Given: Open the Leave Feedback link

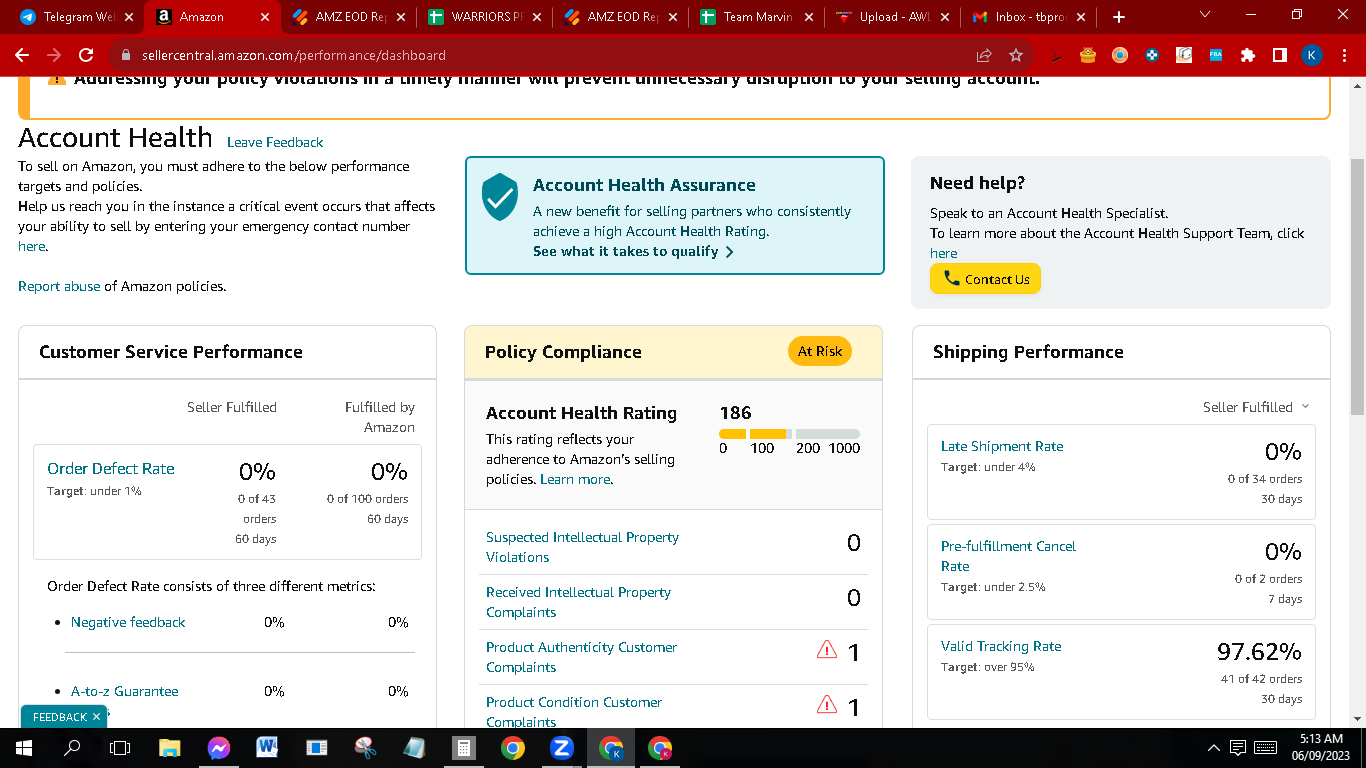Looking at the screenshot, I should pyautogui.click(x=275, y=142).
